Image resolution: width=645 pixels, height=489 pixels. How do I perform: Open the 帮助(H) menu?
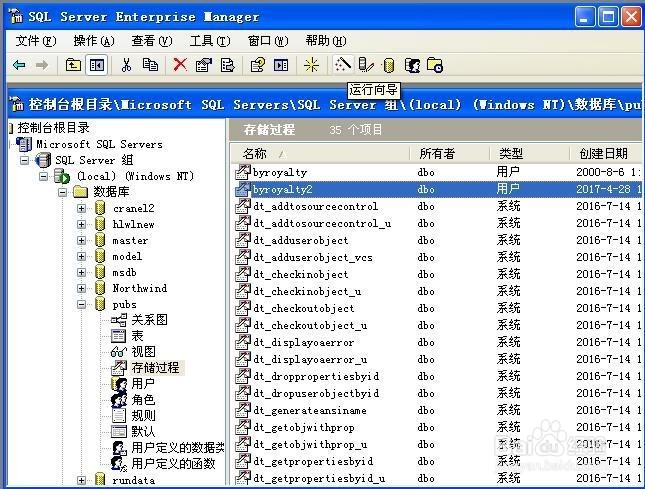[x=326, y=41]
